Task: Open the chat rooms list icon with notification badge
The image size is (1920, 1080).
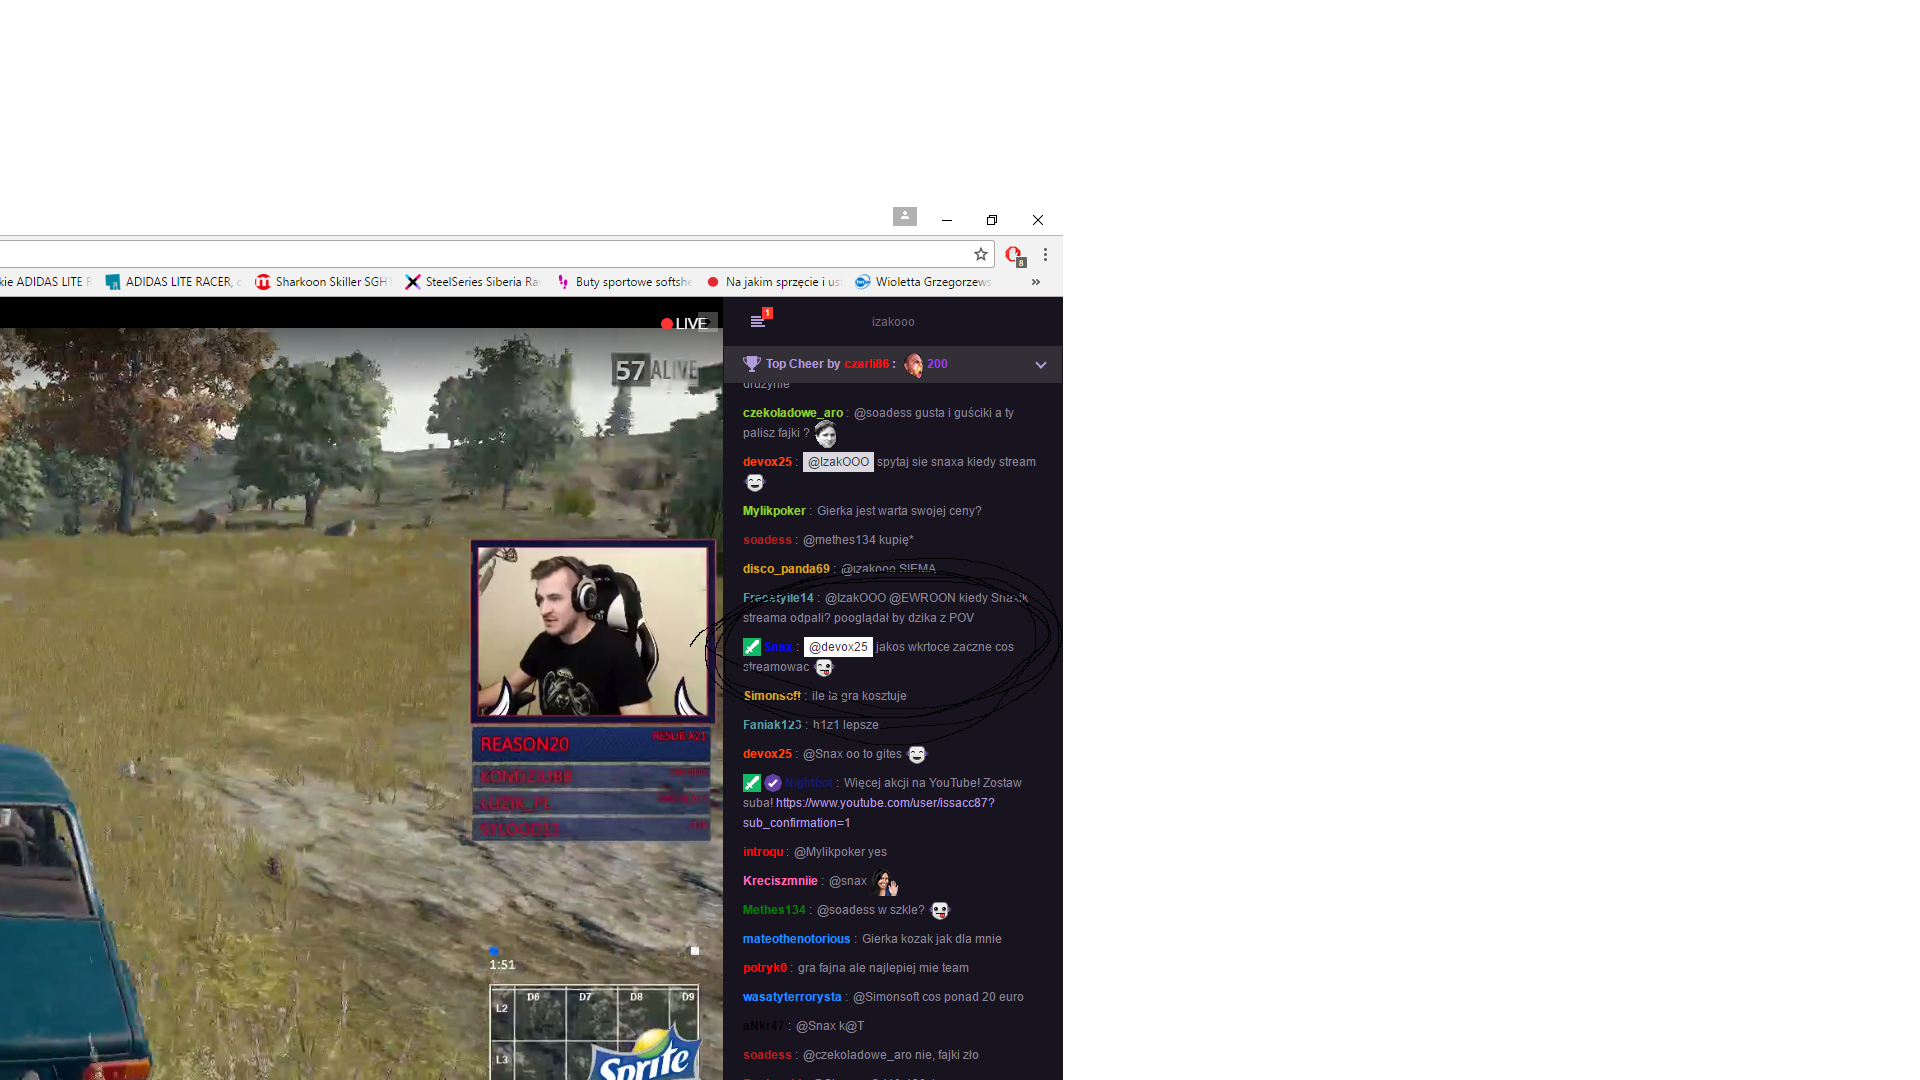Action: [x=758, y=321]
